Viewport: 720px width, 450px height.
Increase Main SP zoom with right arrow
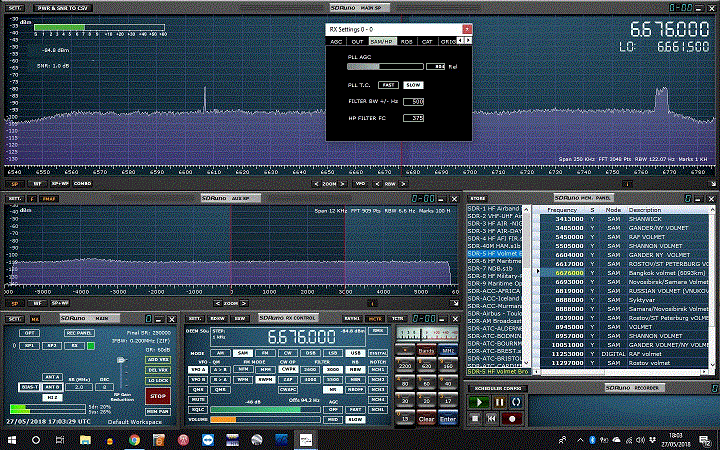(342, 184)
